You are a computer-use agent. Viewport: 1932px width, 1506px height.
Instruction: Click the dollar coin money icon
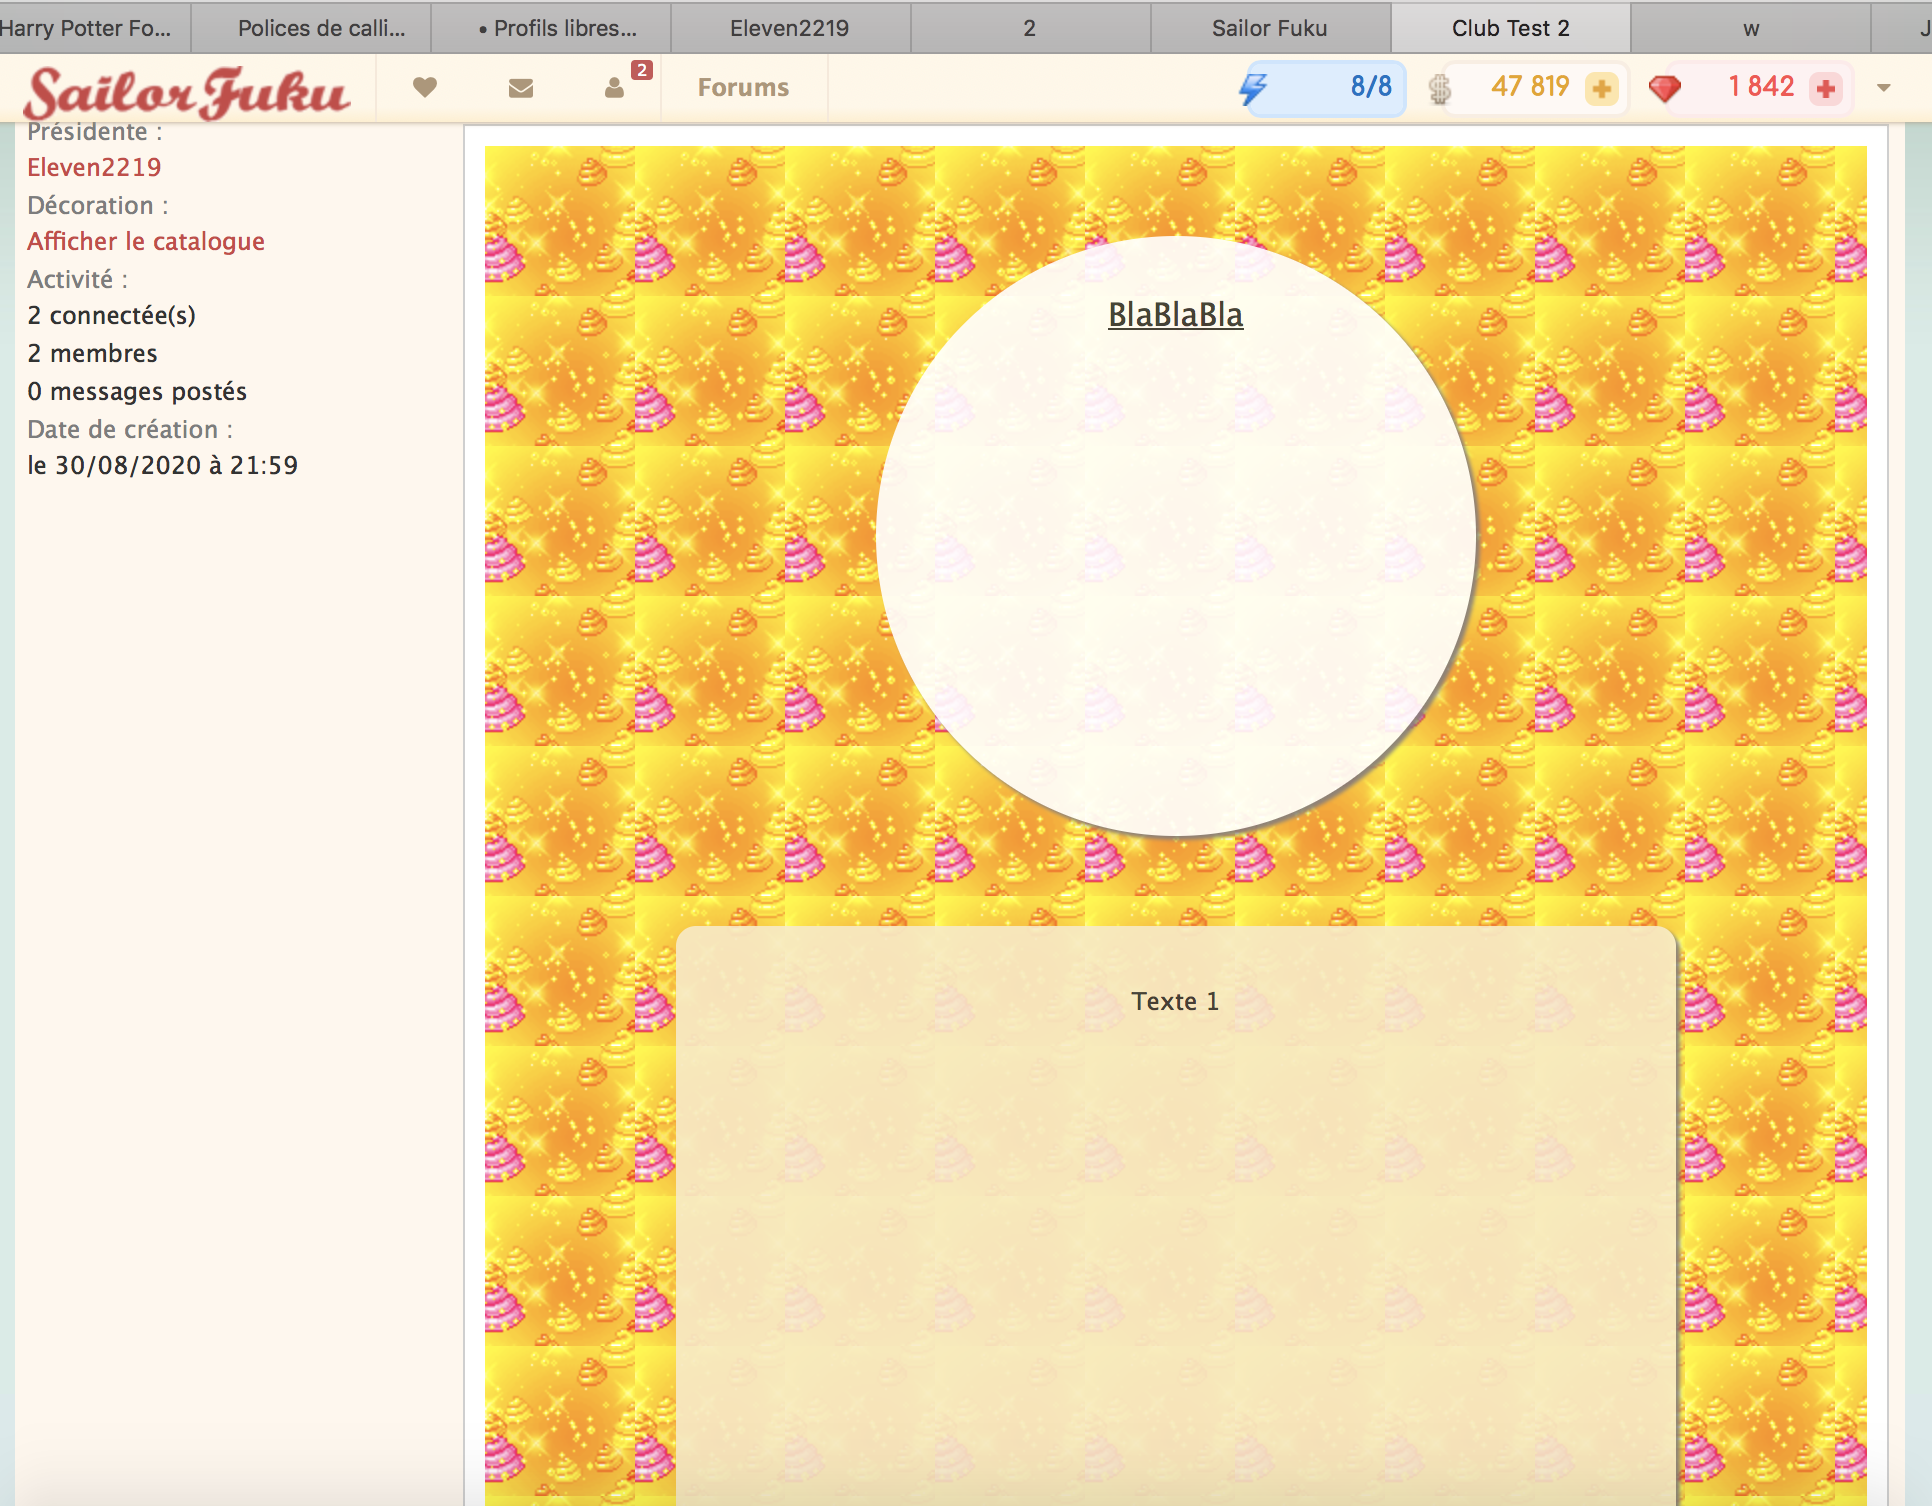coord(1439,89)
